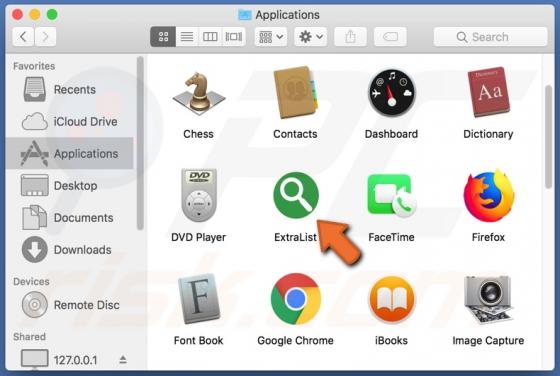The image size is (560, 376).
Task: Open the FaceTime app
Action: [x=391, y=195]
